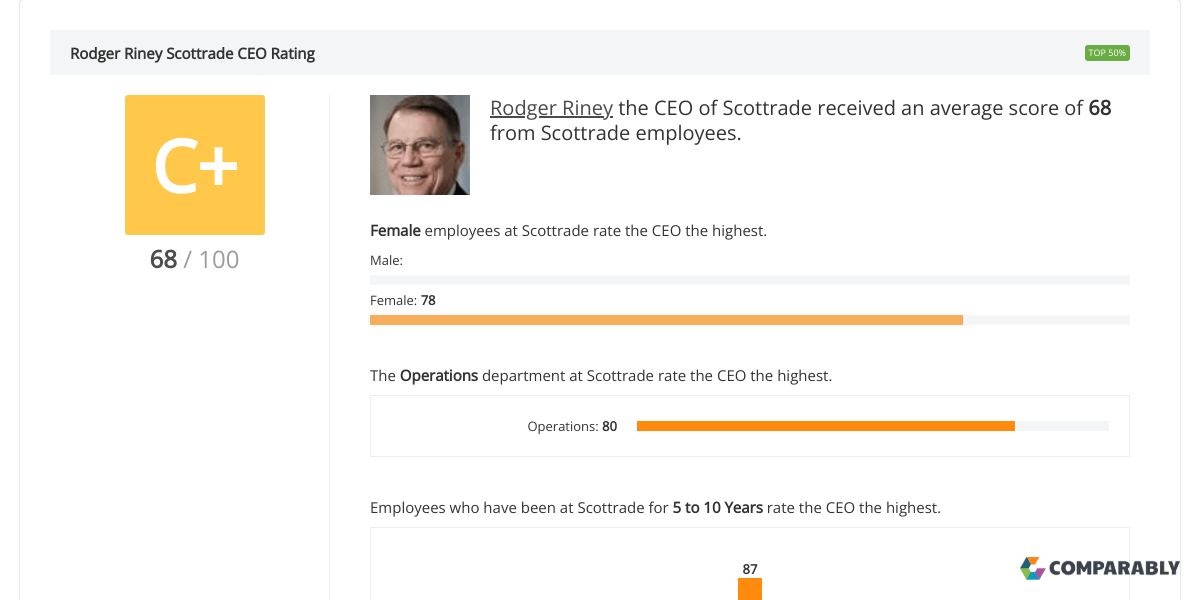Click the Comparably logo icon
Screen dimensions: 1200x600
(x=1032, y=568)
